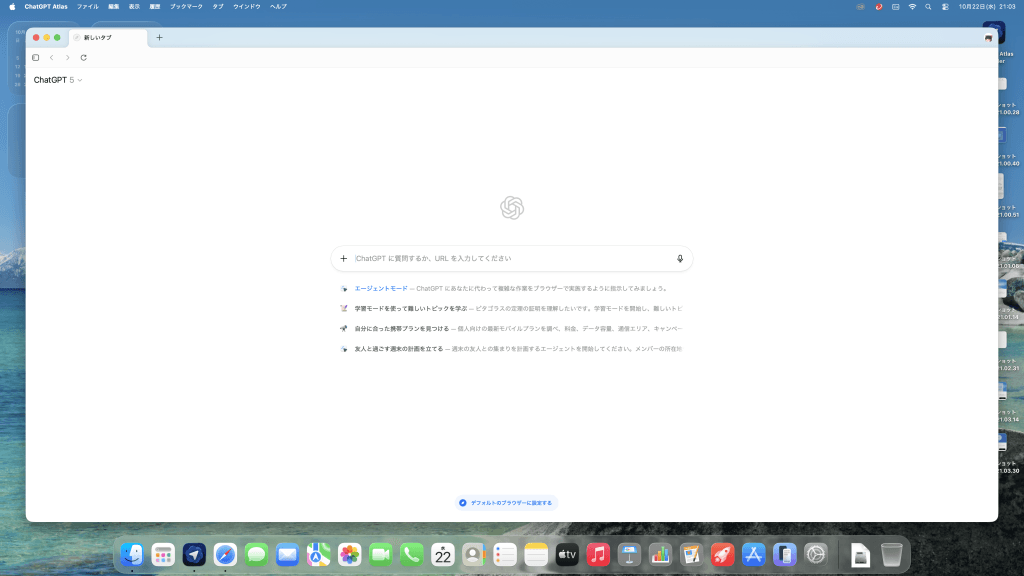
Task: Reload the page with the refresh icon
Action: click(84, 58)
